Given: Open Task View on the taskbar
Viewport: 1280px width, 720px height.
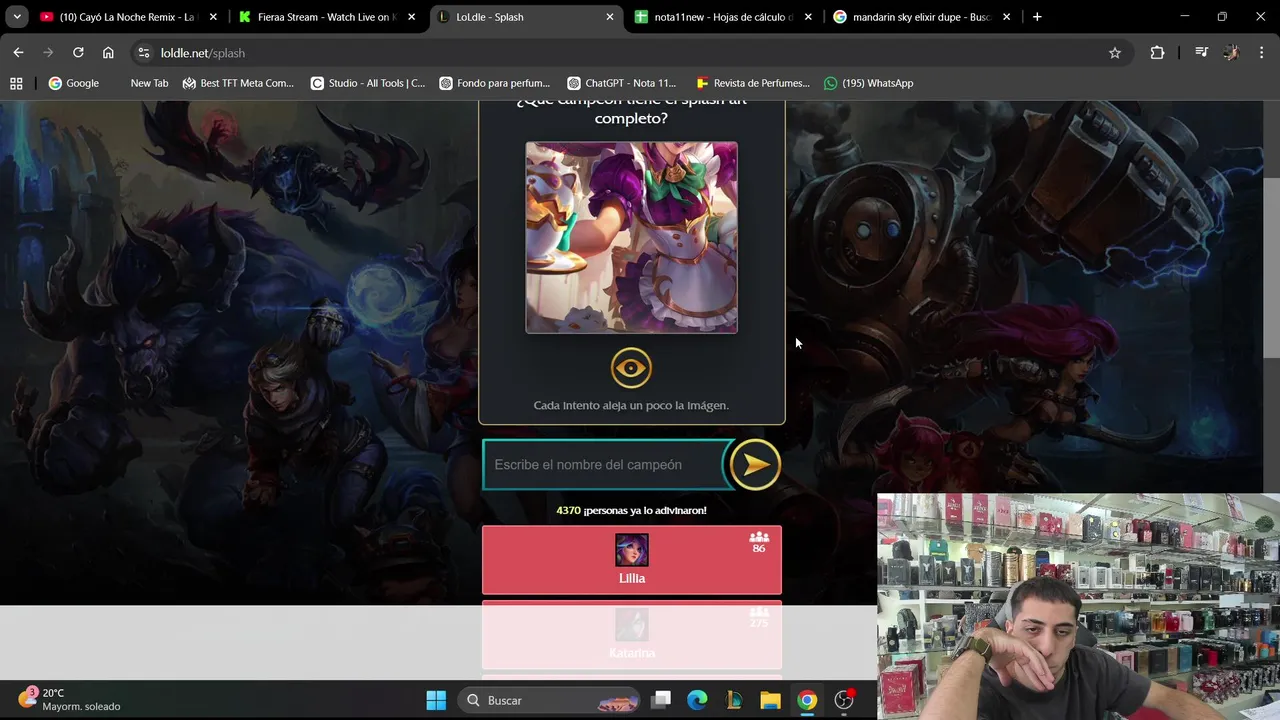Looking at the screenshot, I should pos(661,700).
